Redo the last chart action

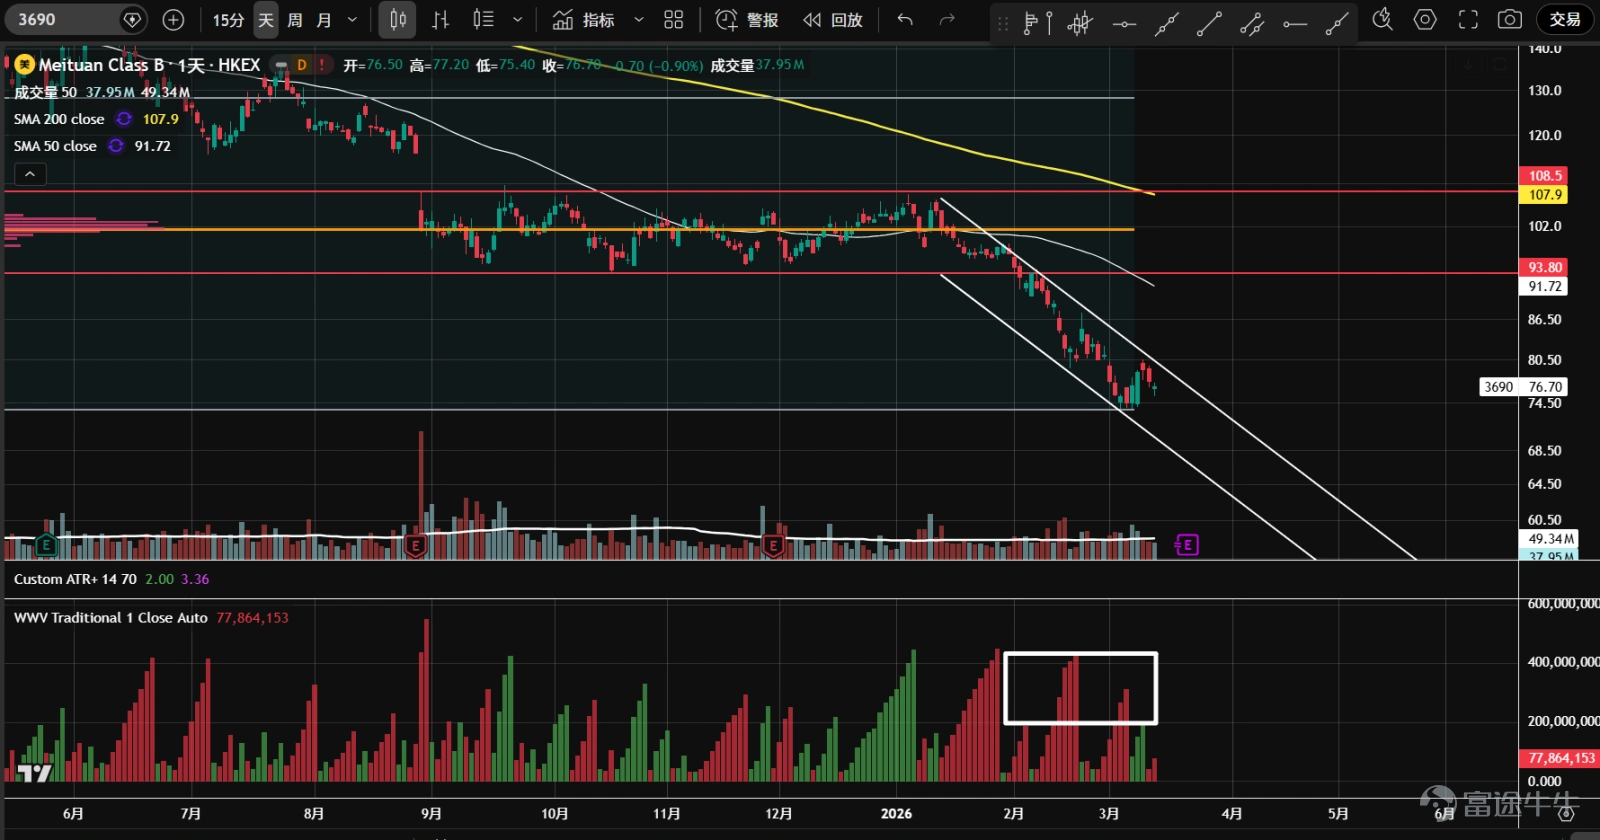(x=947, y=19)
